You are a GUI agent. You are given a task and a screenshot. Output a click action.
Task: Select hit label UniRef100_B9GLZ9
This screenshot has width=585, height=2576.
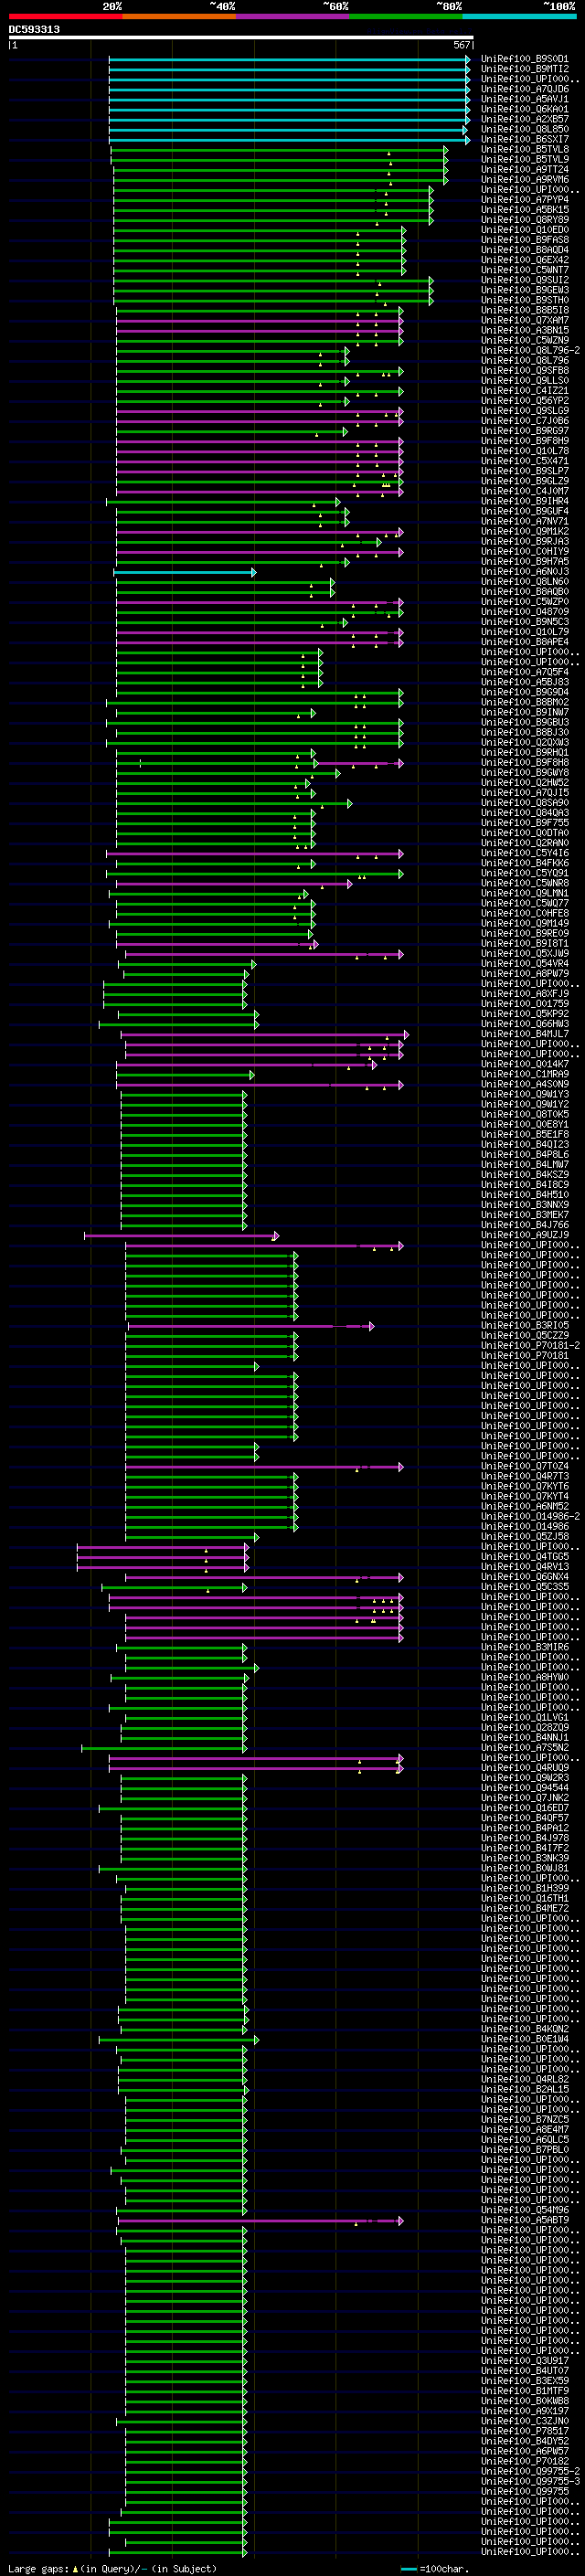click(525, 481)
